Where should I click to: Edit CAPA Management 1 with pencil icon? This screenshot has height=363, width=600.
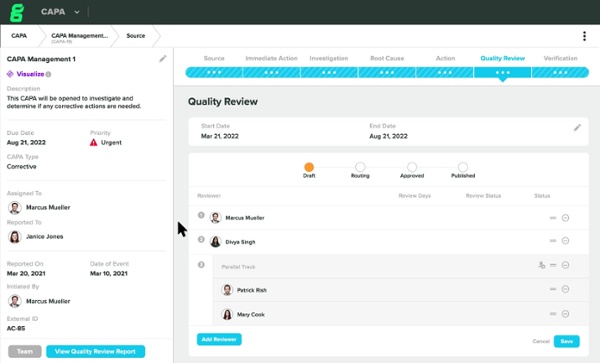tap(163, 59)
